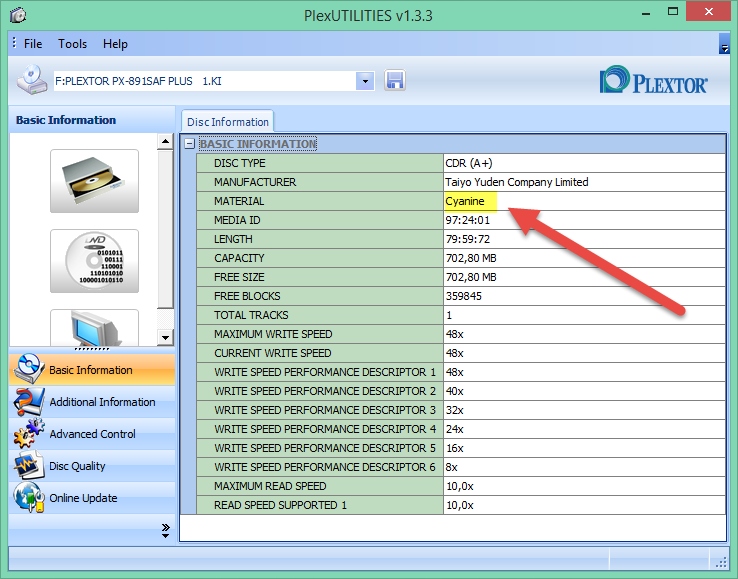Select the disc drive thumbnail icon
This screenshot has width=738, height=579.
coord(94,181)
